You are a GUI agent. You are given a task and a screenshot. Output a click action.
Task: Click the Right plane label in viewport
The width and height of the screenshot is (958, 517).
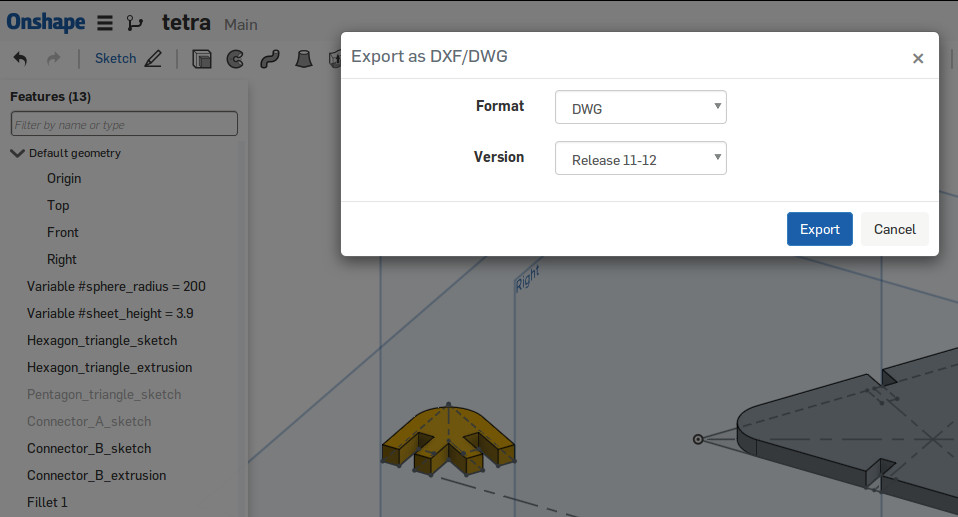click(527, 277)
